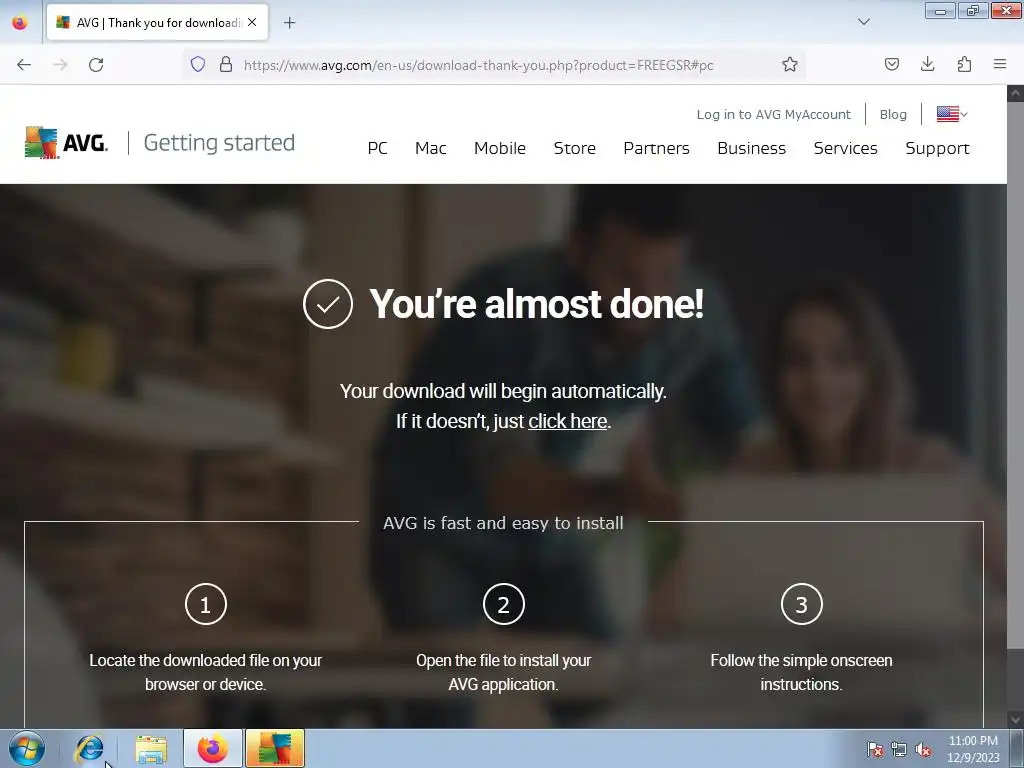Open the Business menu

(751, 148)
